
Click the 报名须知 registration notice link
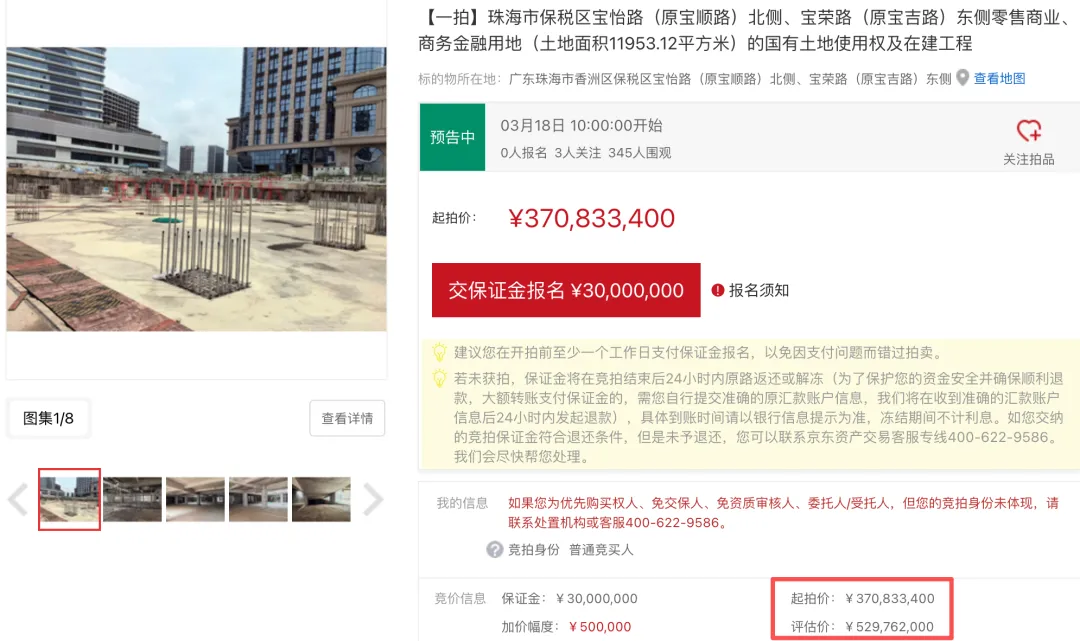coord(758,291)
